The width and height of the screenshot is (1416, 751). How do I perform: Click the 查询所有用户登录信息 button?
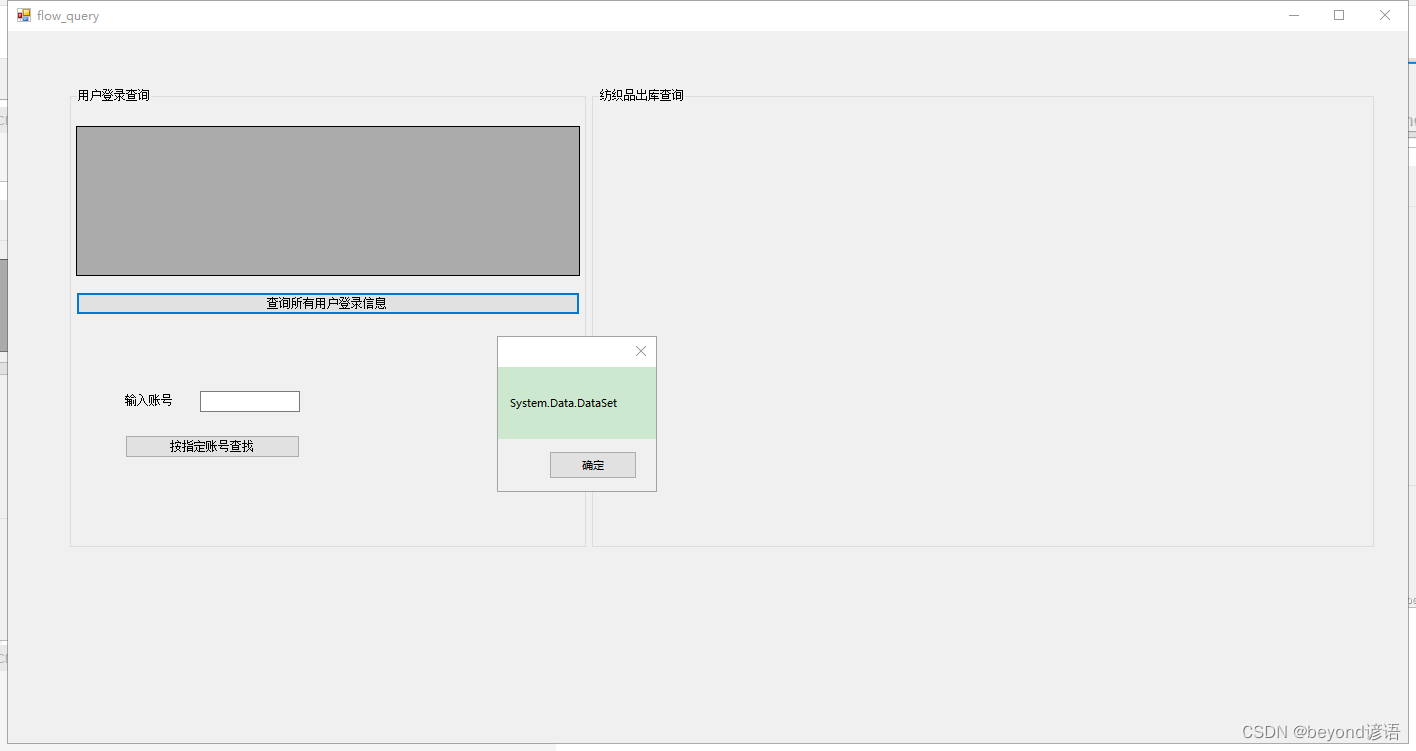[x=327, y=303]
